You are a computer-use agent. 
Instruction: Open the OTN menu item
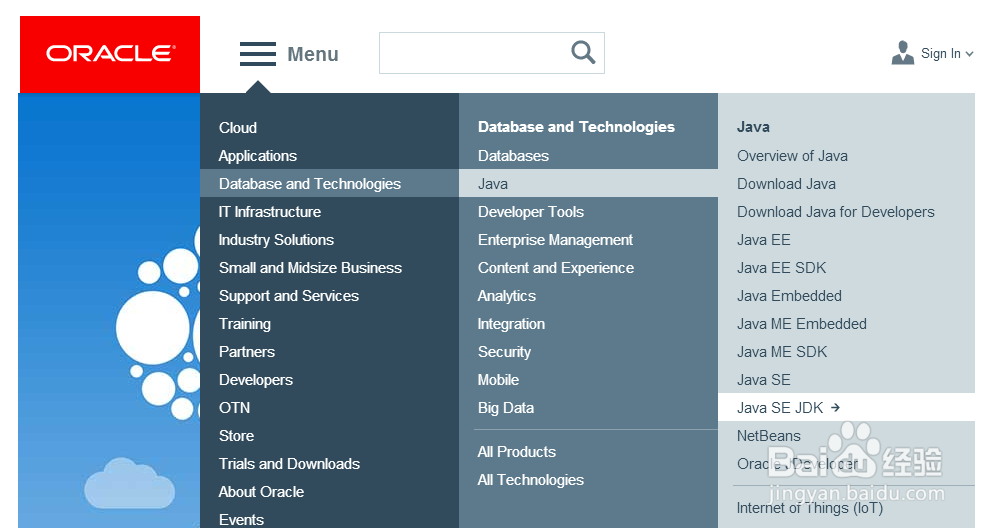(x=234, y=408)
